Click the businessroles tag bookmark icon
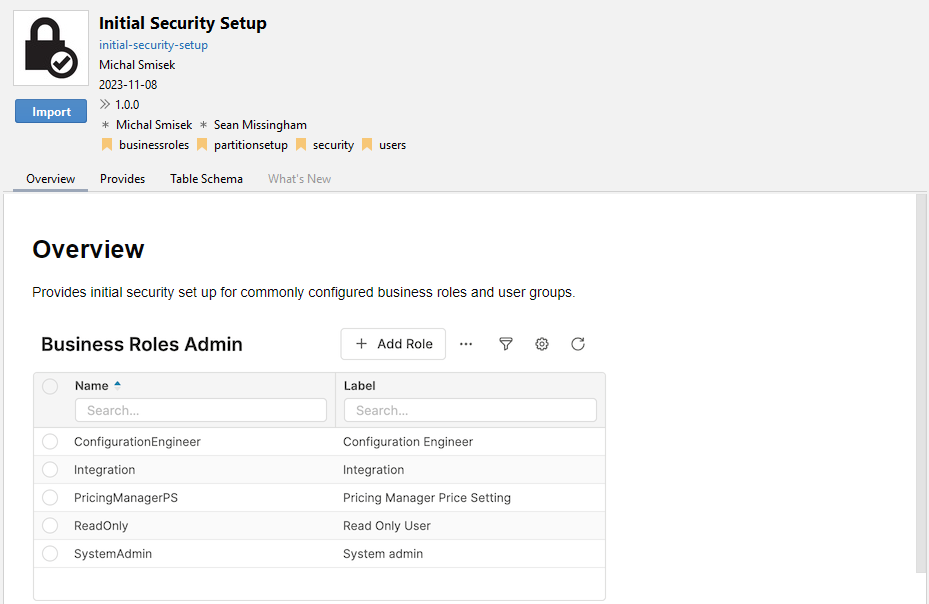929x604 pixels. pyautogui.click(x=107, y=145)
